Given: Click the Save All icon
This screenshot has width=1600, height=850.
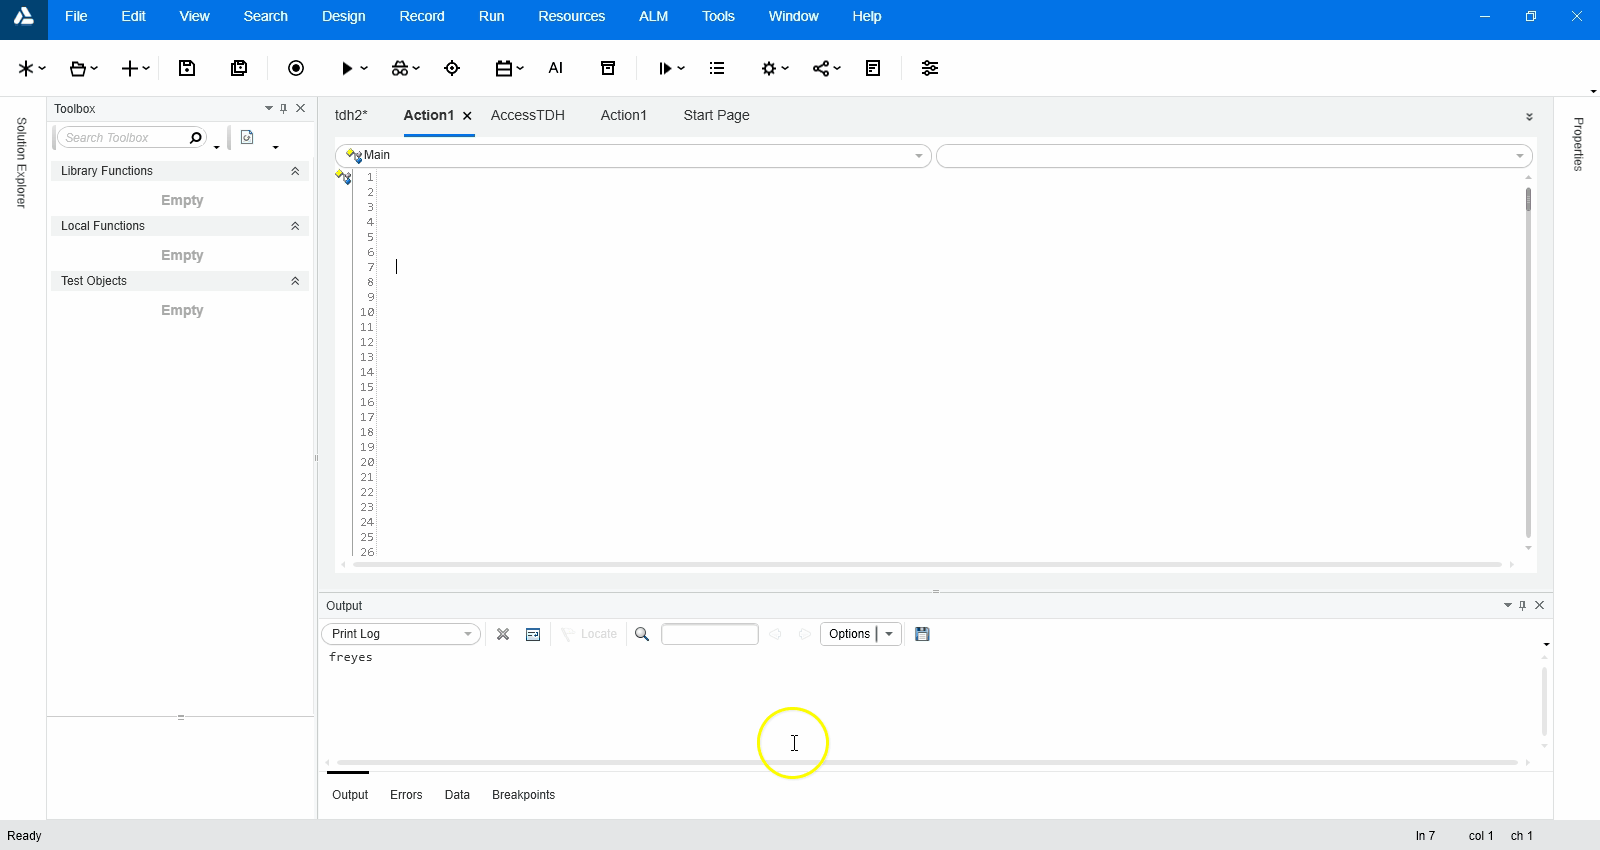Looking at the screenshot, I should [239, 68].
